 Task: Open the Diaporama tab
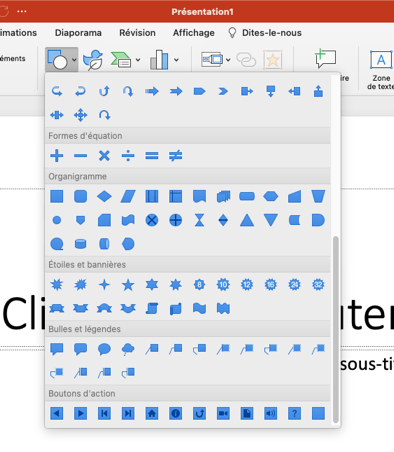[x=78, y=33]
